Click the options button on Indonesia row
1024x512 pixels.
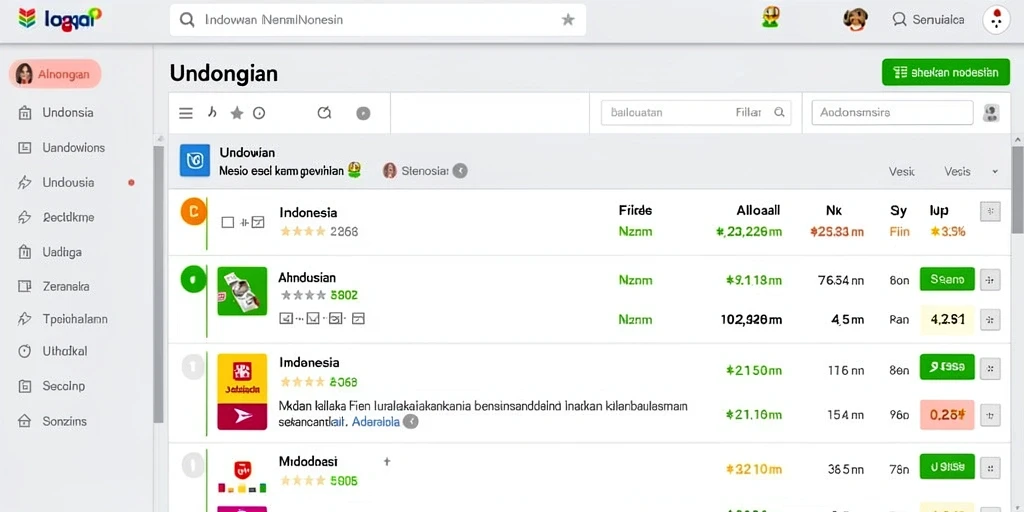[x=991, y=211]
